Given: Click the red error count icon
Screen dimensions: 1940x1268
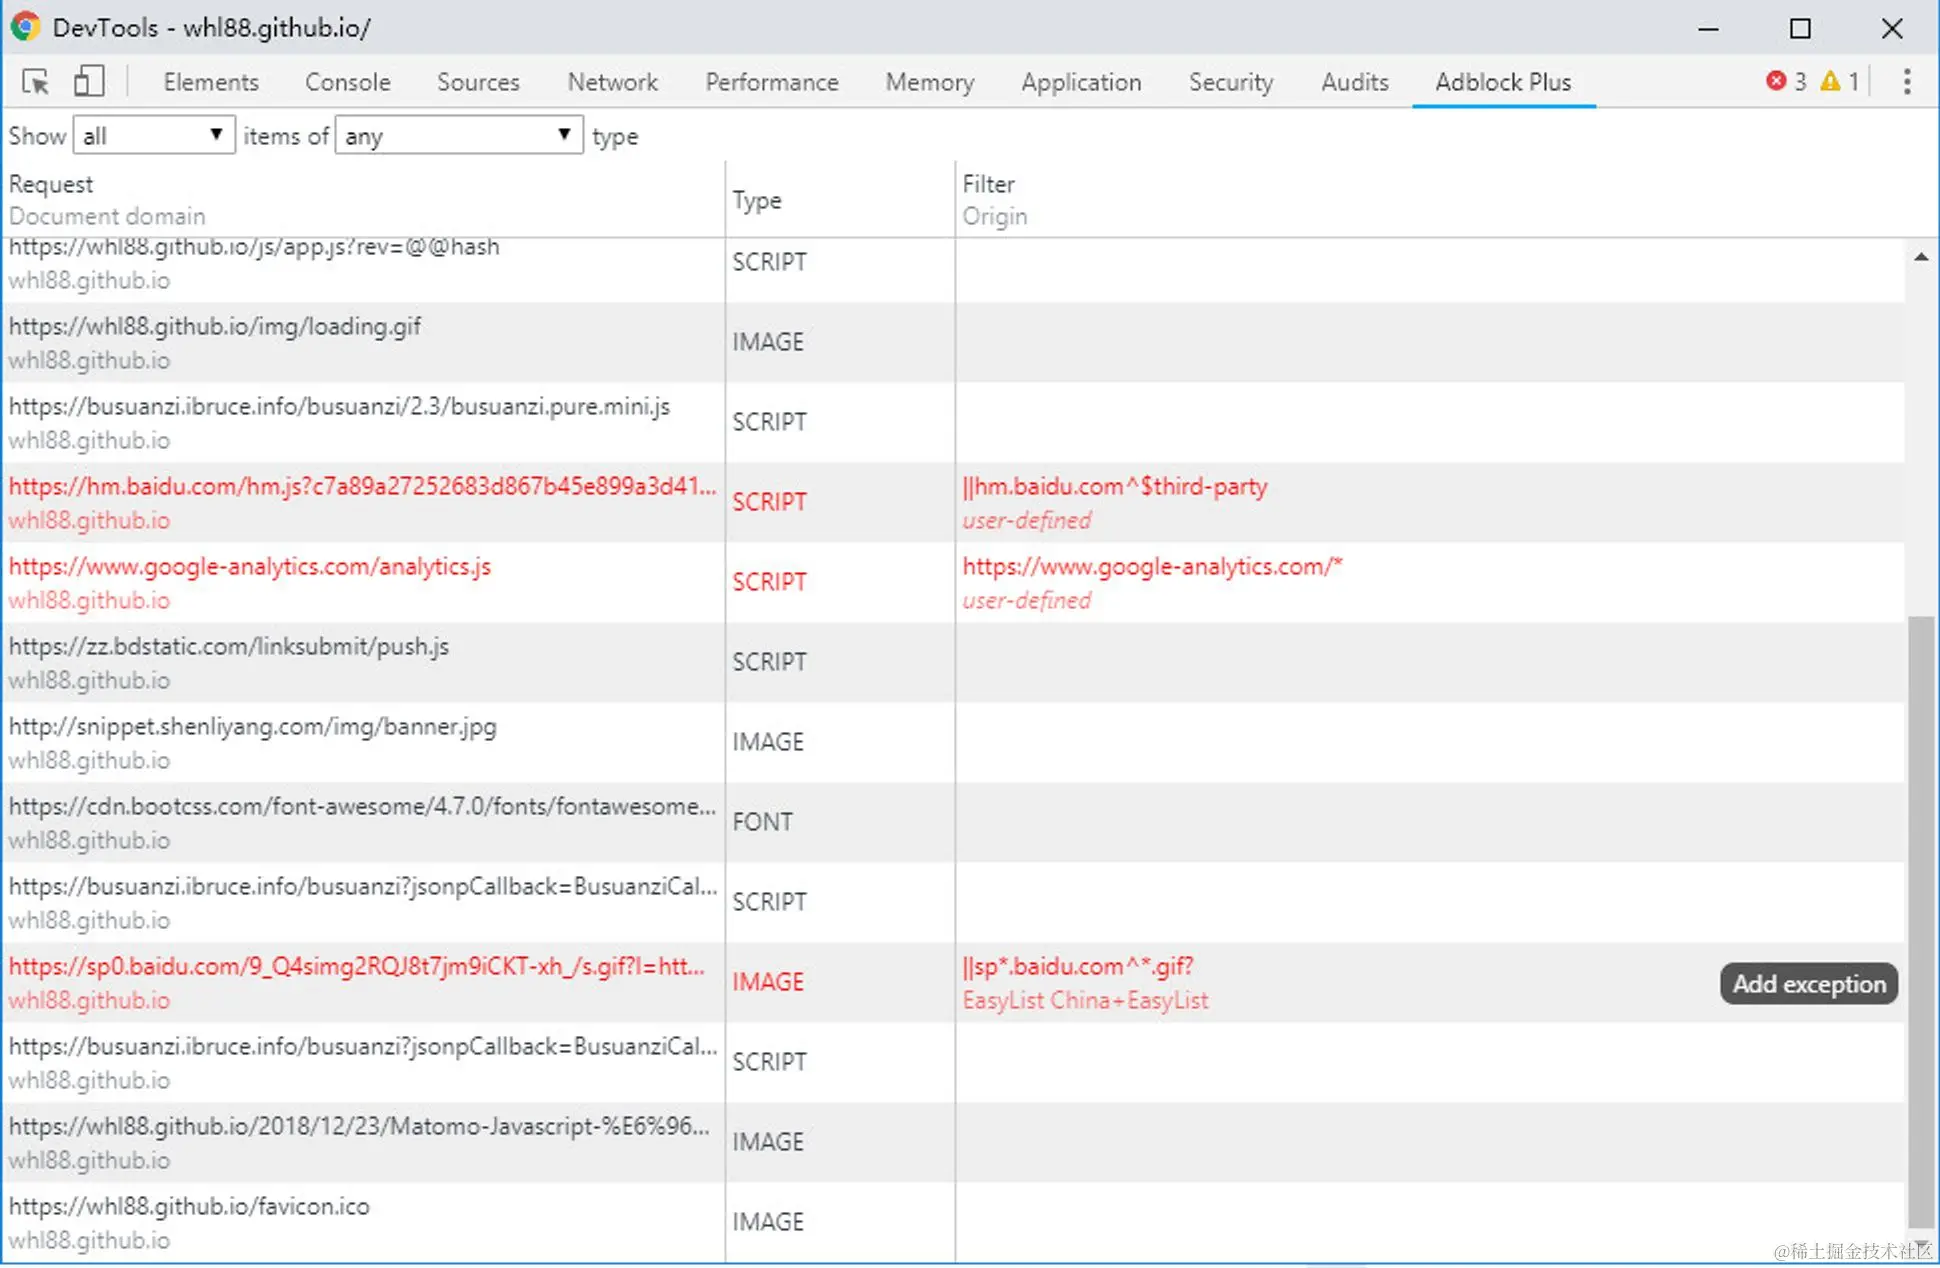Looking at the screenshot, I should point(1776,81).
